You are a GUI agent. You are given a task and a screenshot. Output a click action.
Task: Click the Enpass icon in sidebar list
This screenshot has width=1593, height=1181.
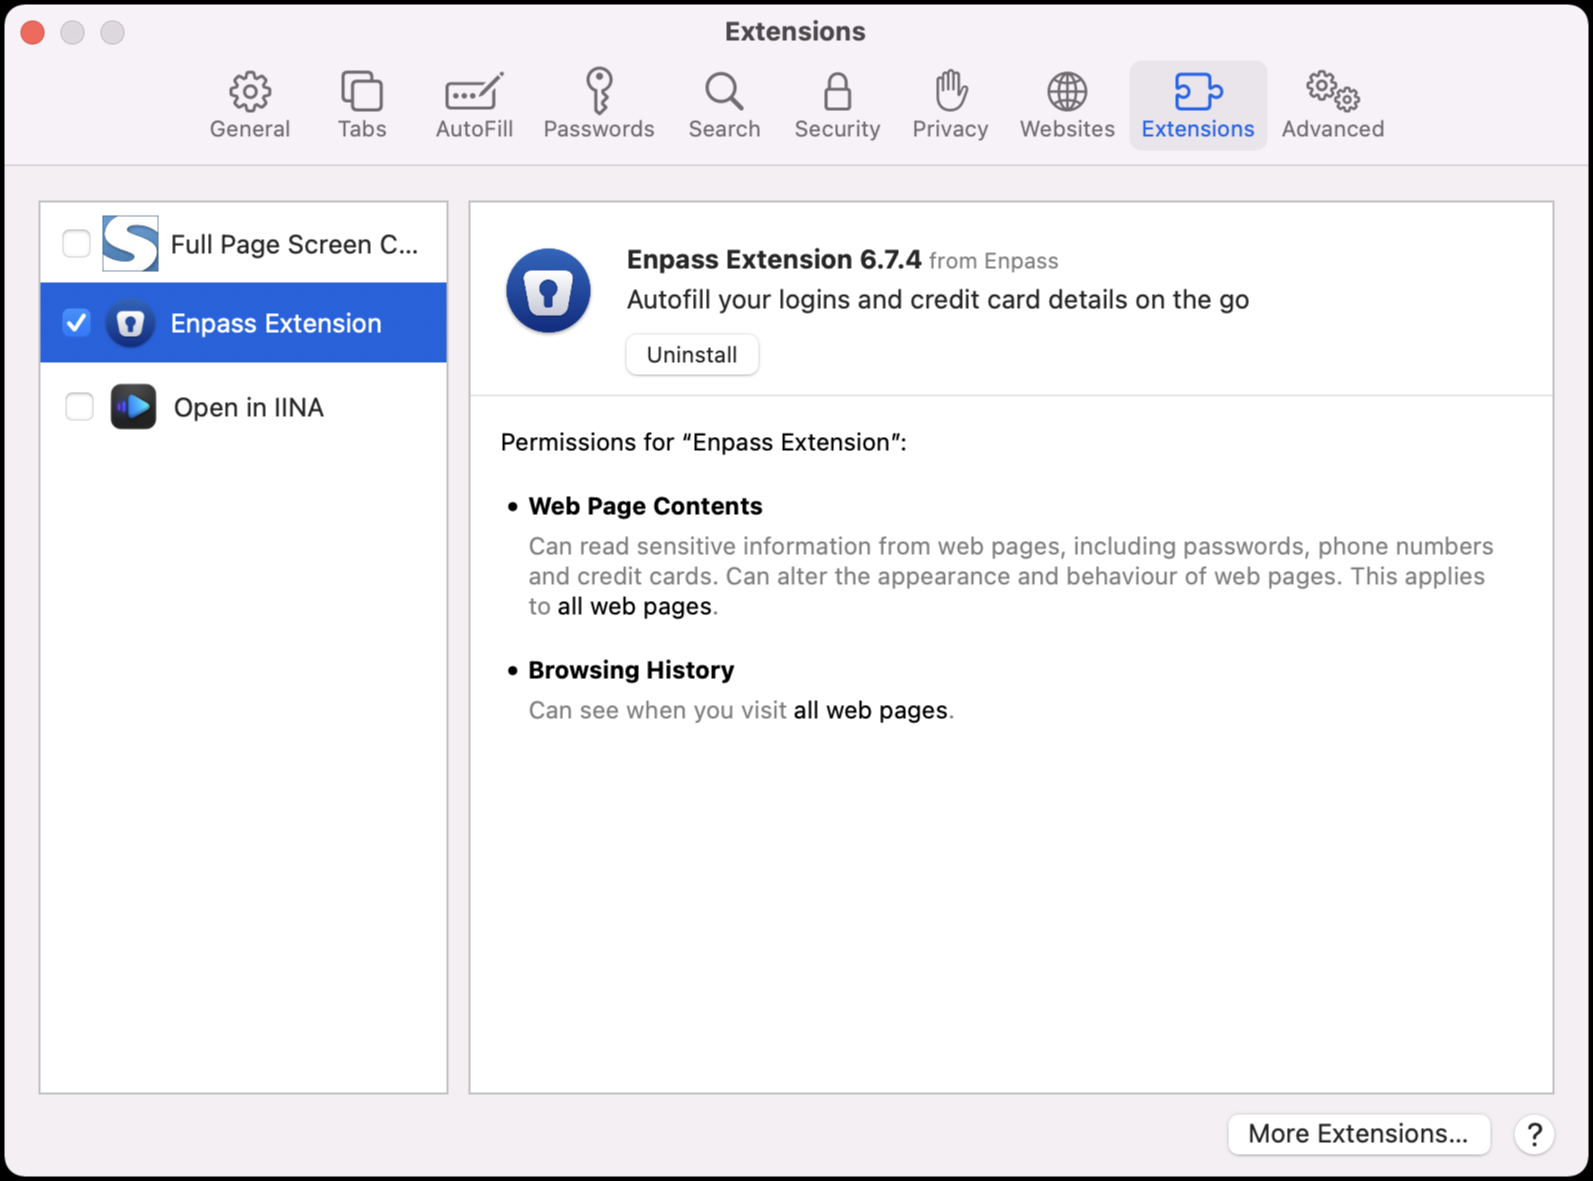coord(130,323)
